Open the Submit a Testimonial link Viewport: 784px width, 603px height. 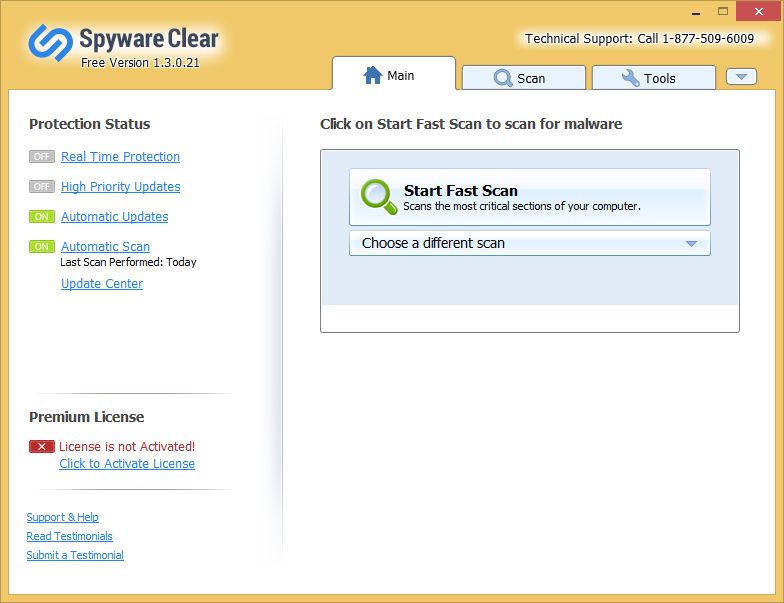pyautogui.click(x=75, y=555)
